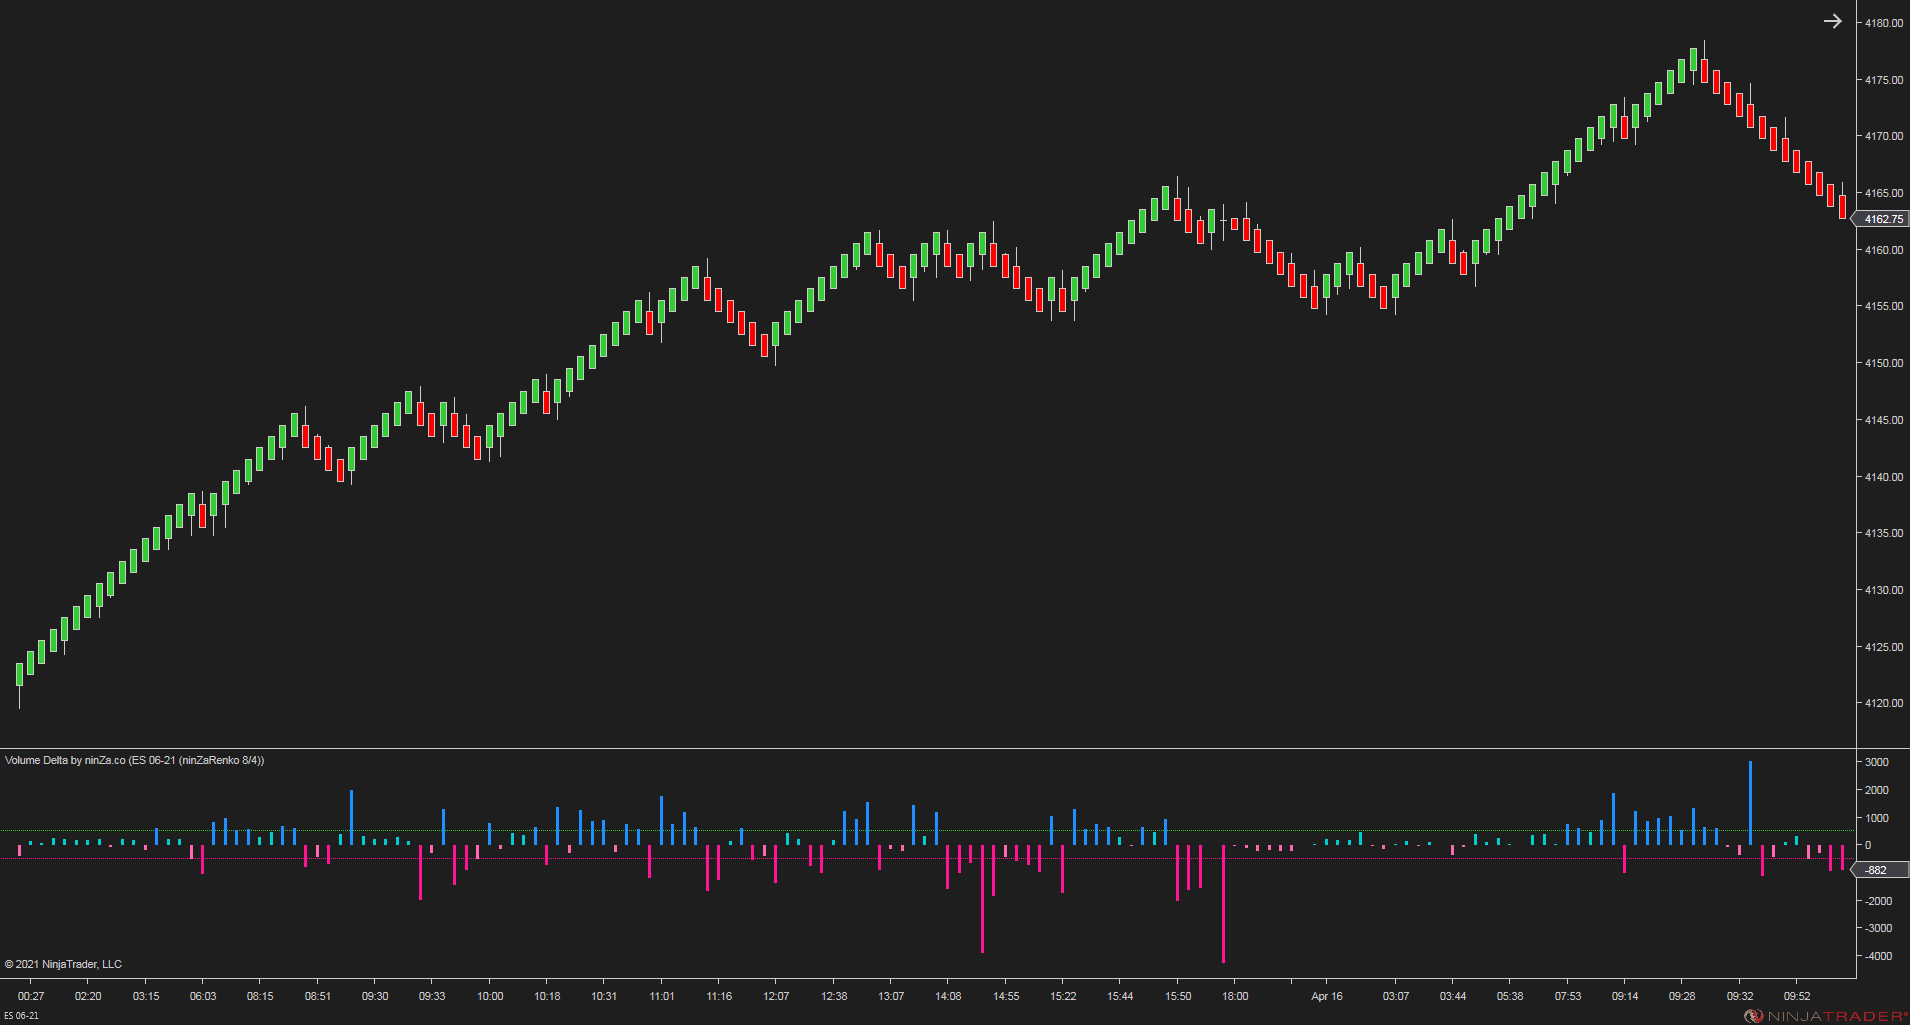Click the 00:27 time axis label
The height and width of the screenshot is (1025, 1910).
(x=30, y=996)
